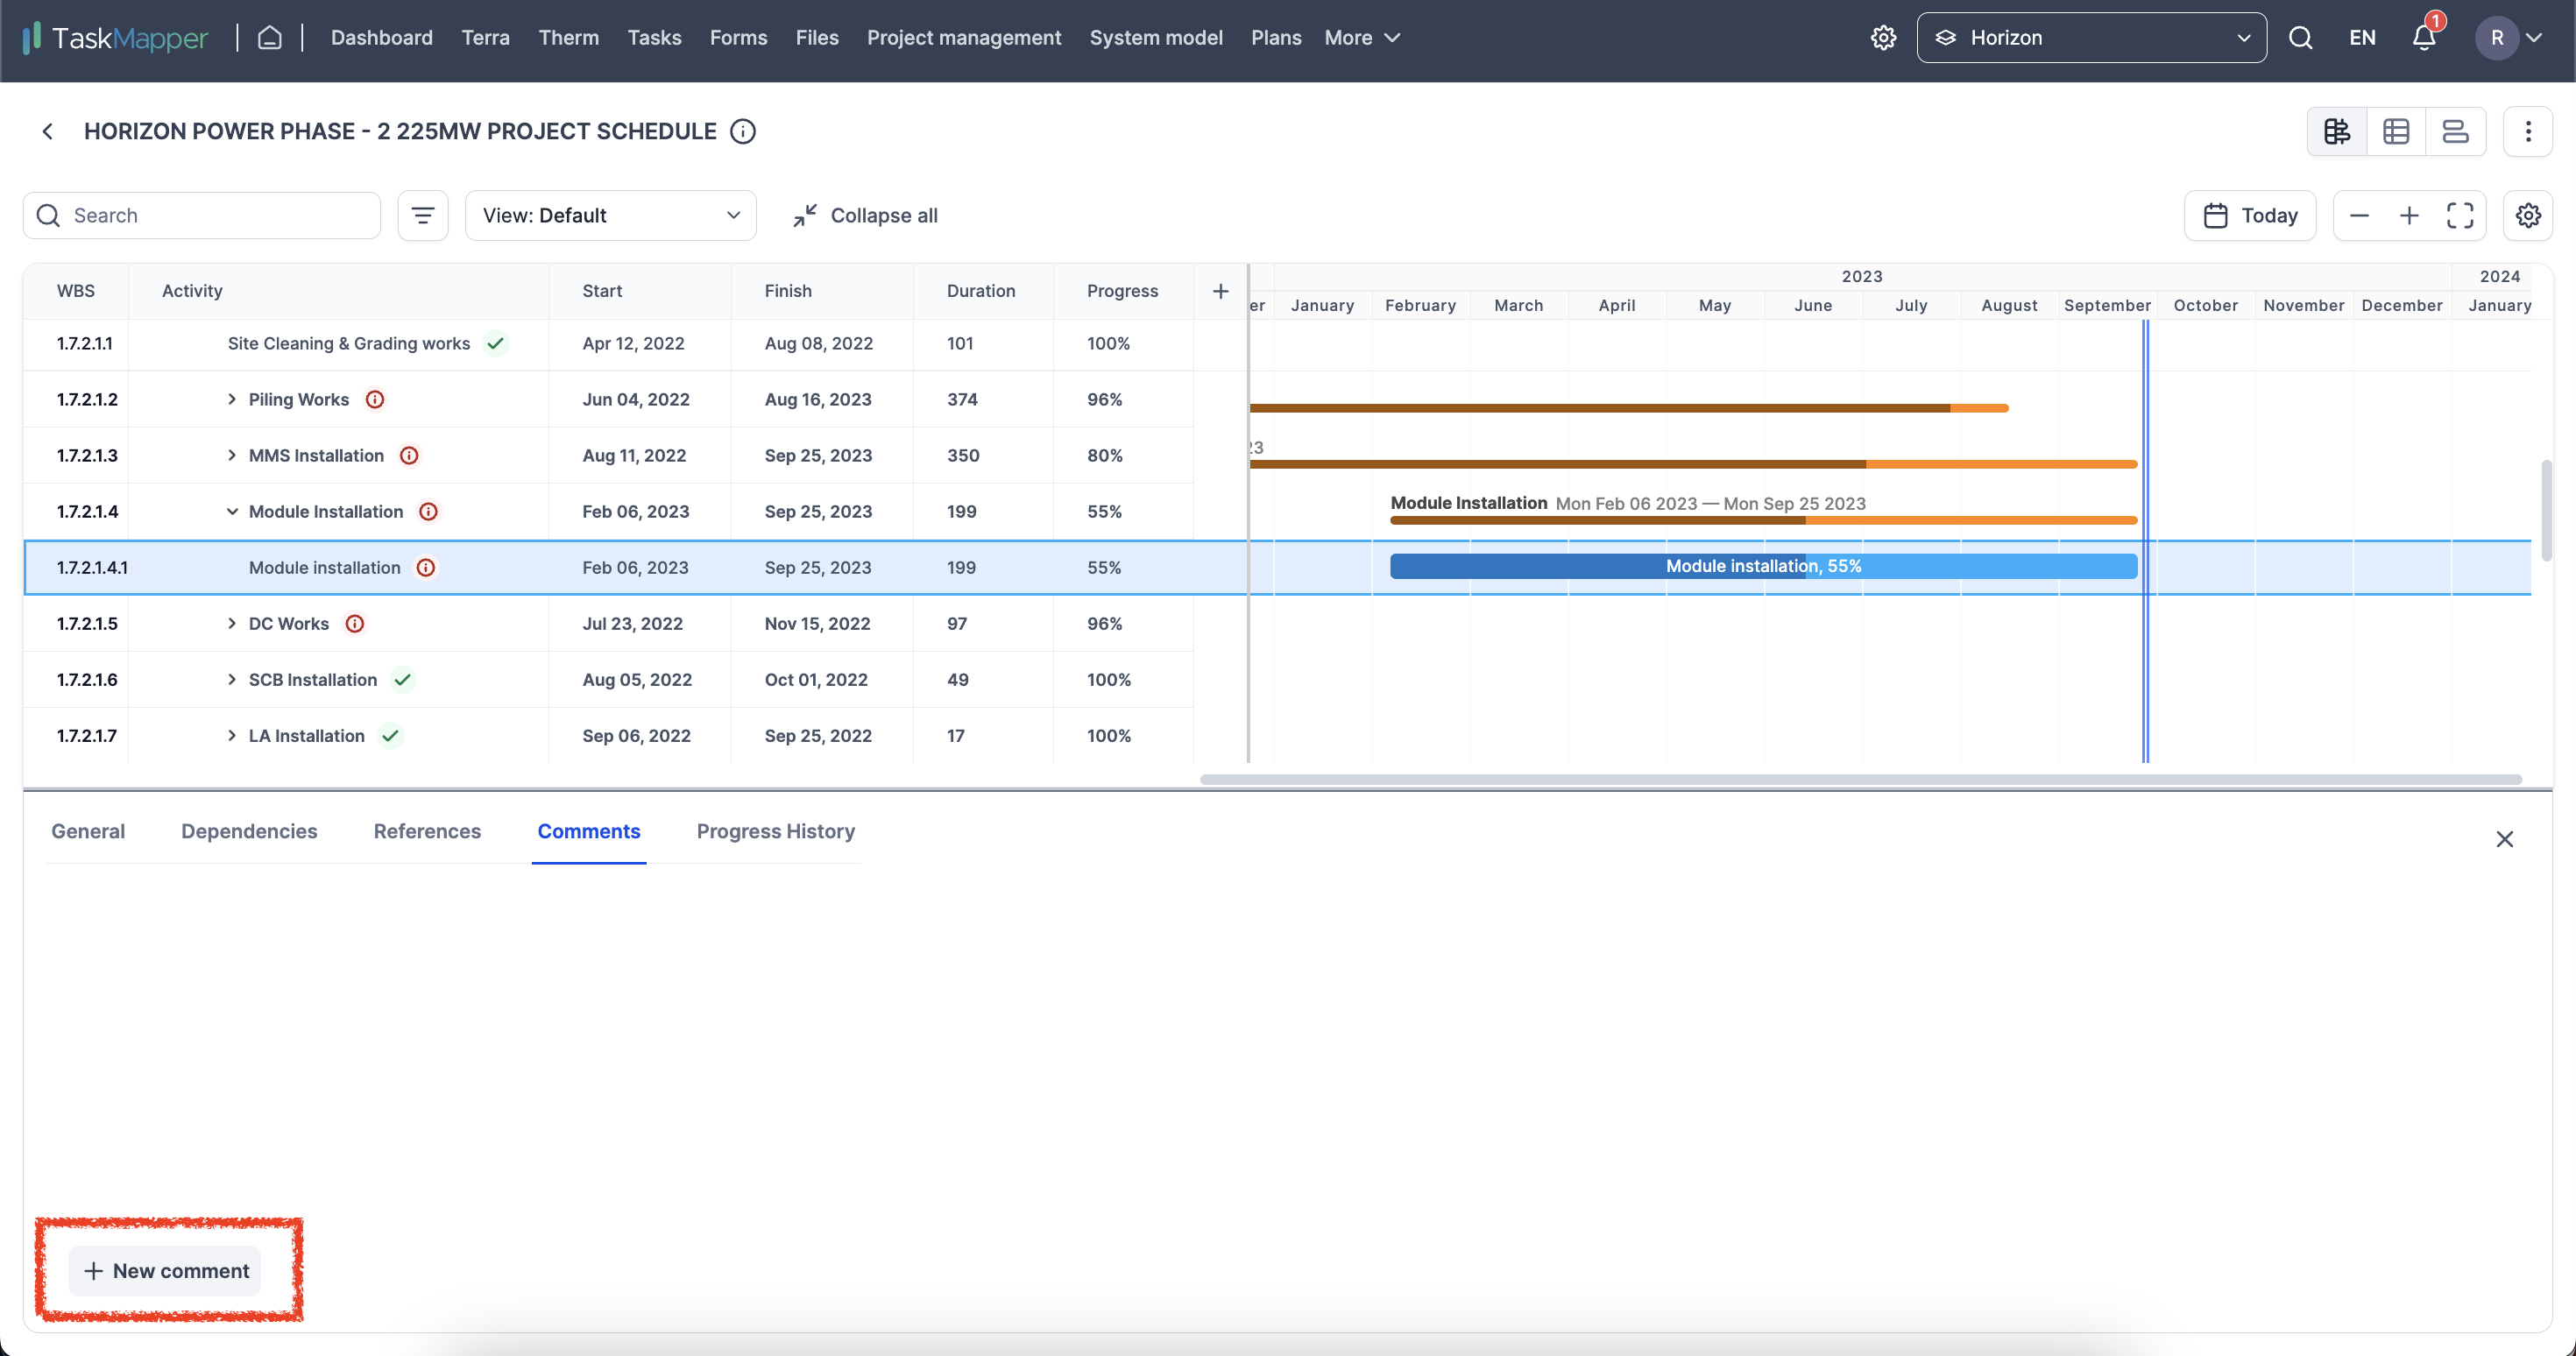
Task: Focus the Search input field
Action: [x=202, y=216]
